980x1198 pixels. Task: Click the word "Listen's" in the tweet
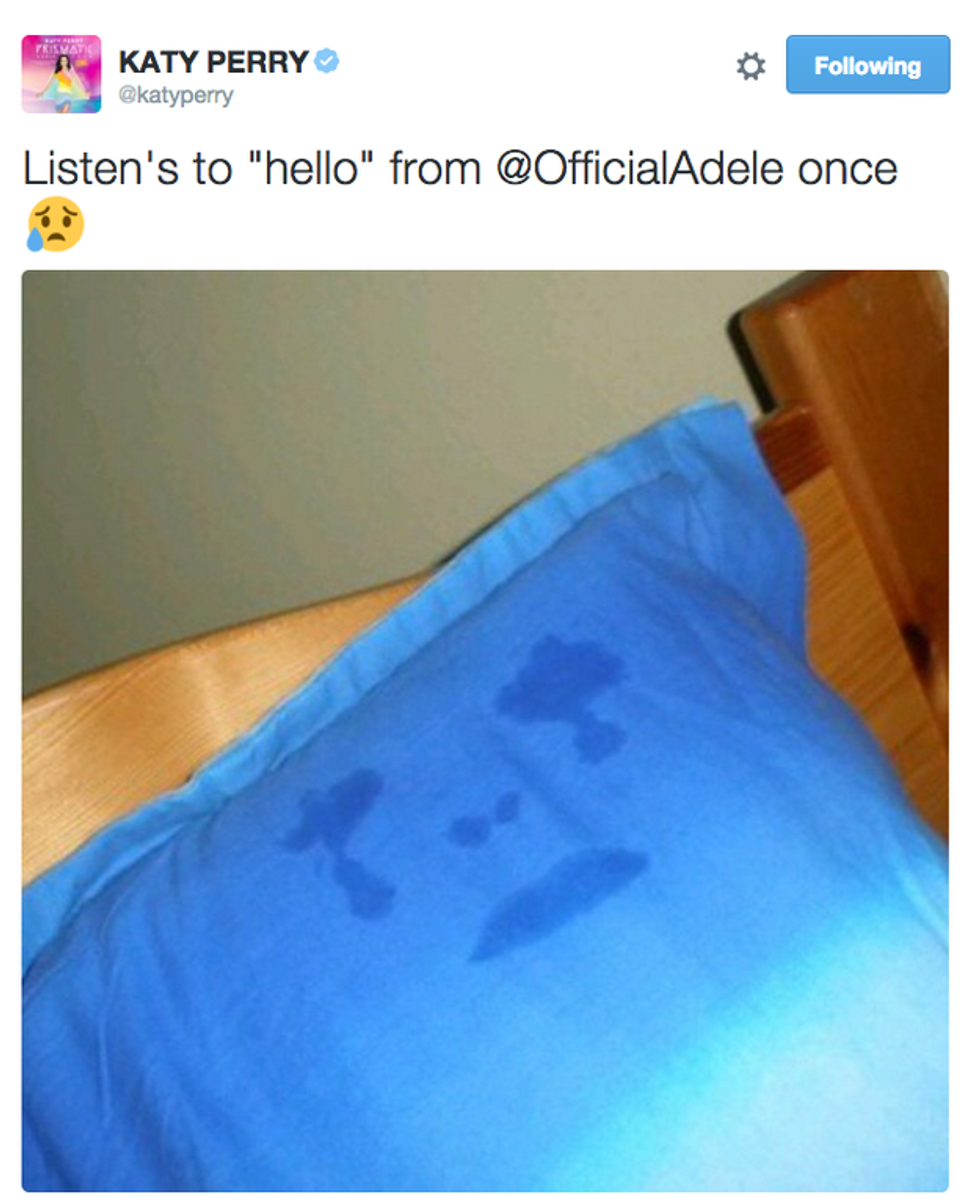coord(102,169)
